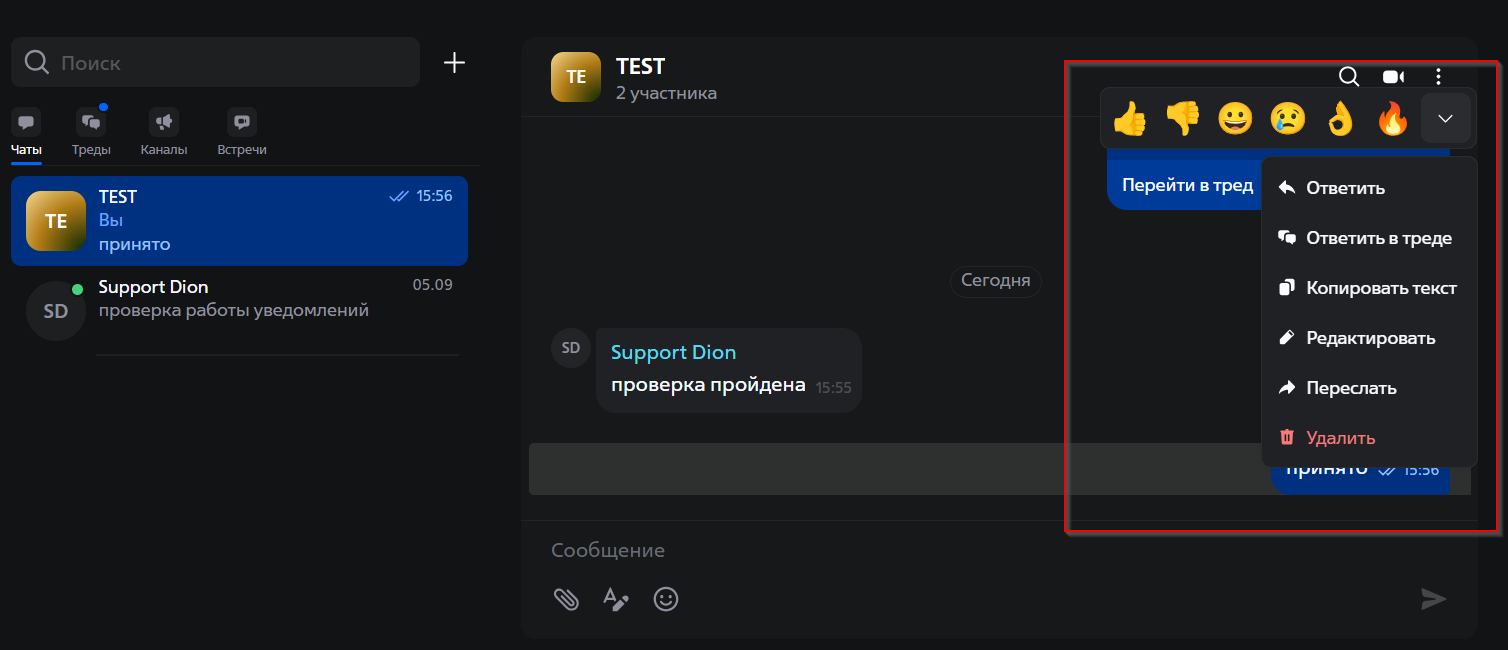Select Ответить in context menu

click(1345, 188)
